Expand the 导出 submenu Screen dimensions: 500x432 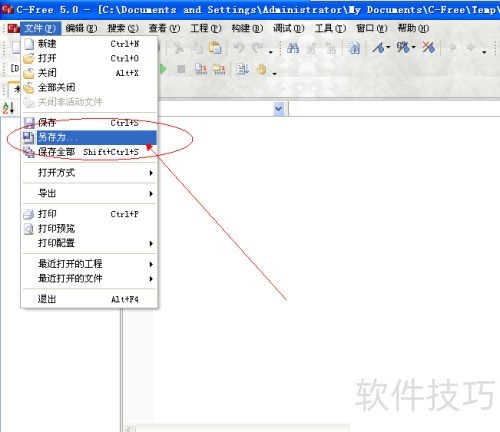(x=151, y=194)
